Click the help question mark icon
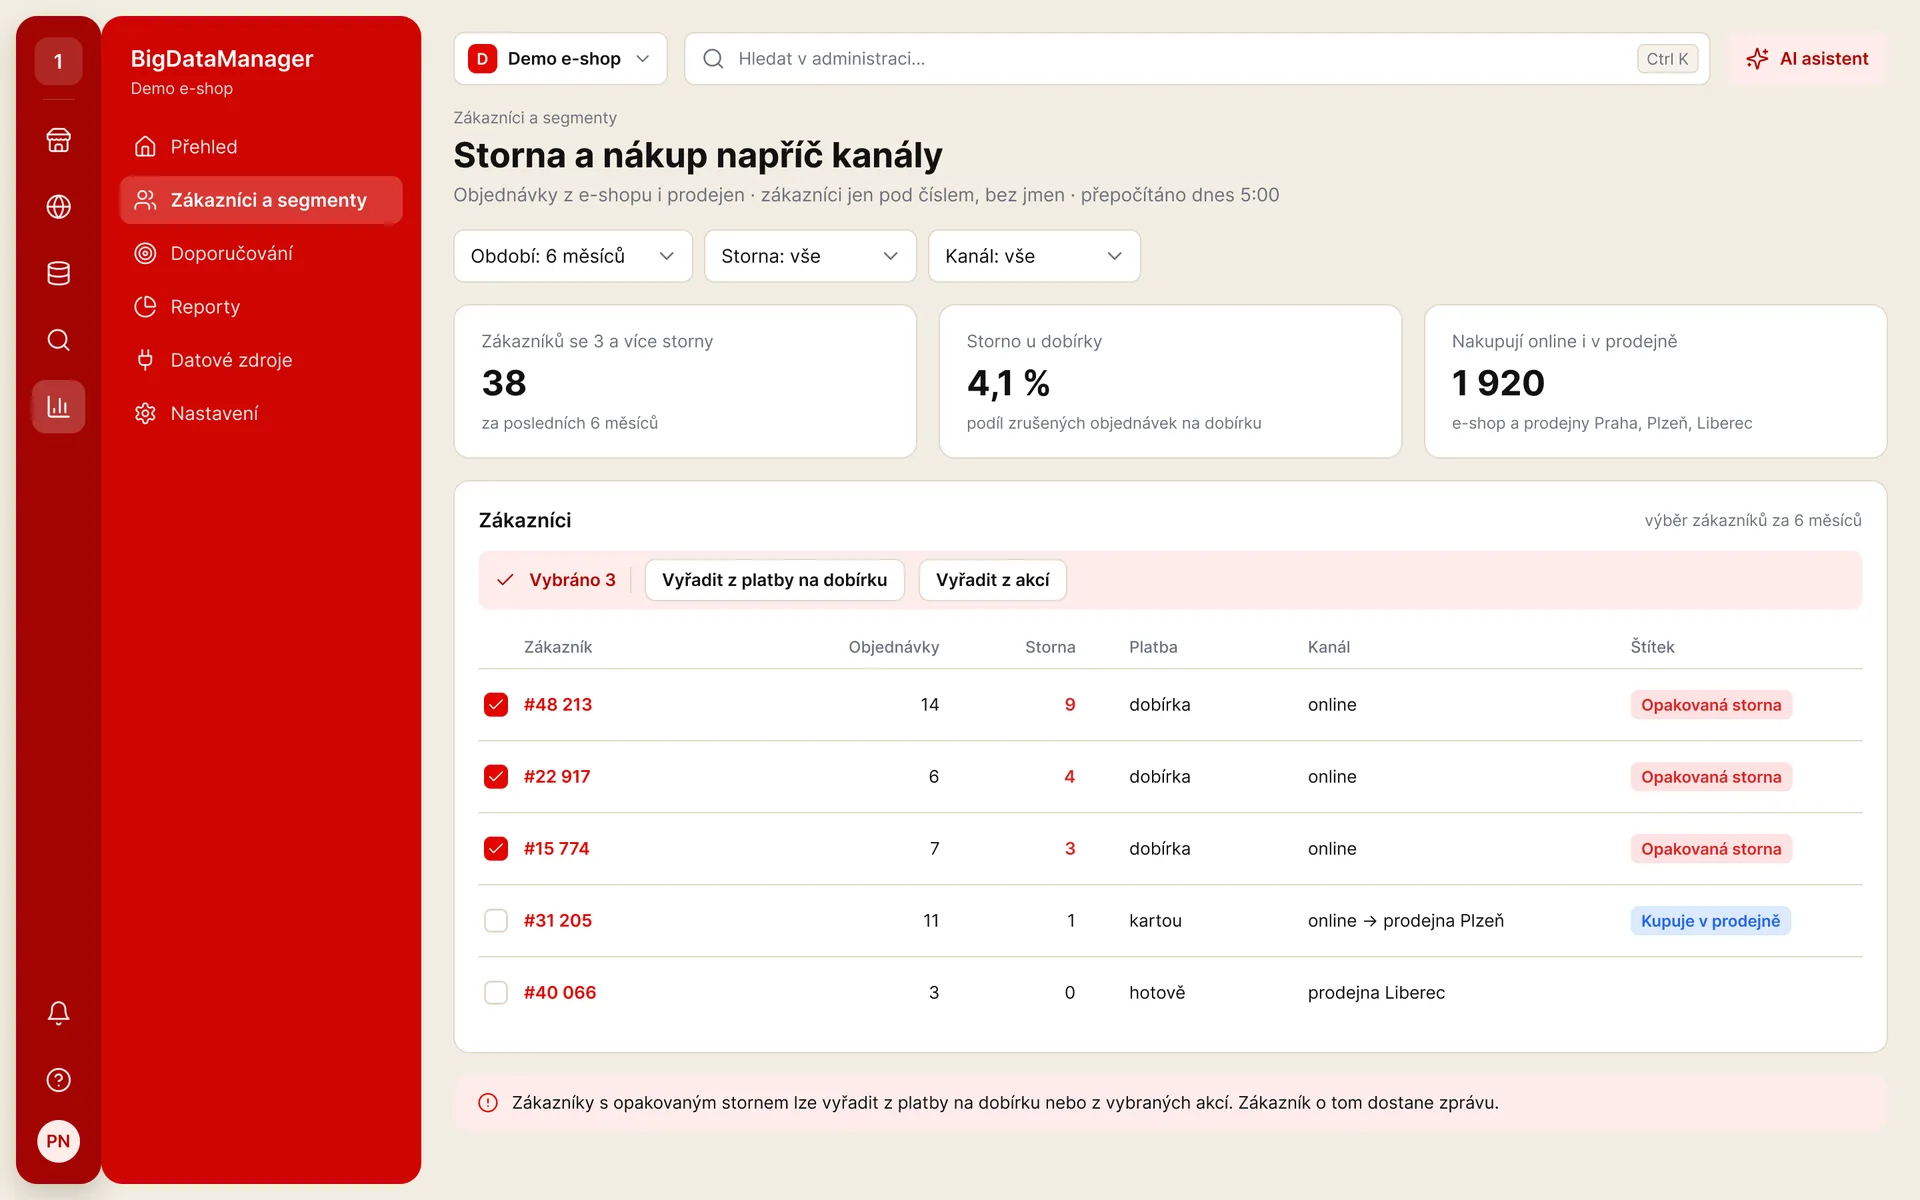Viewport: 1920px width, 1200px height. (58, 1080)
